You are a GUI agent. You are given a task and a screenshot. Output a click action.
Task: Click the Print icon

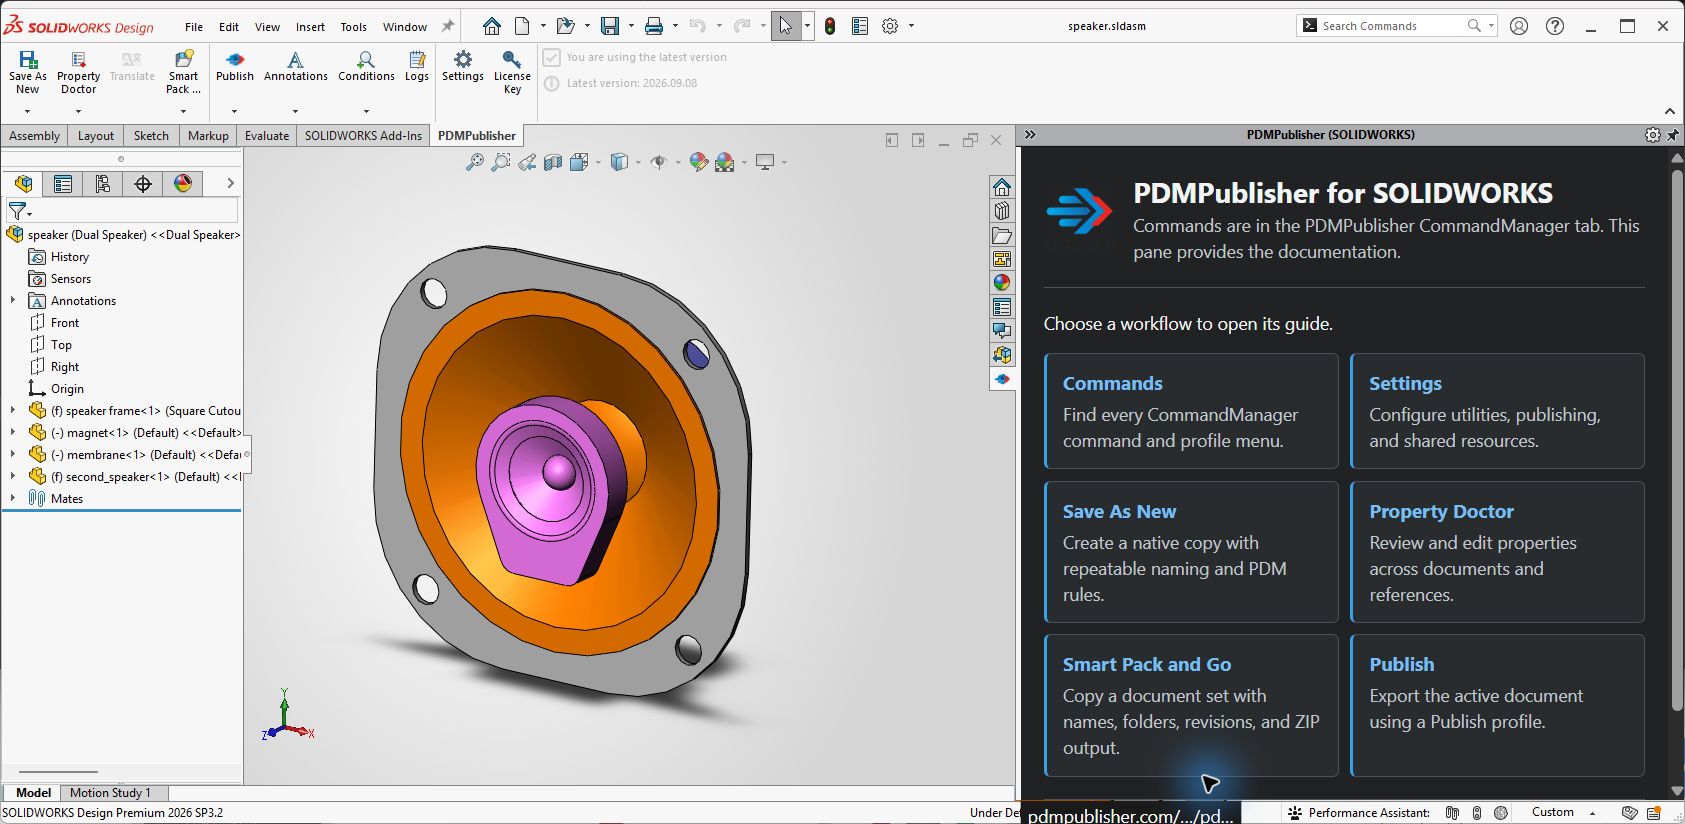[x=654, y=26]
